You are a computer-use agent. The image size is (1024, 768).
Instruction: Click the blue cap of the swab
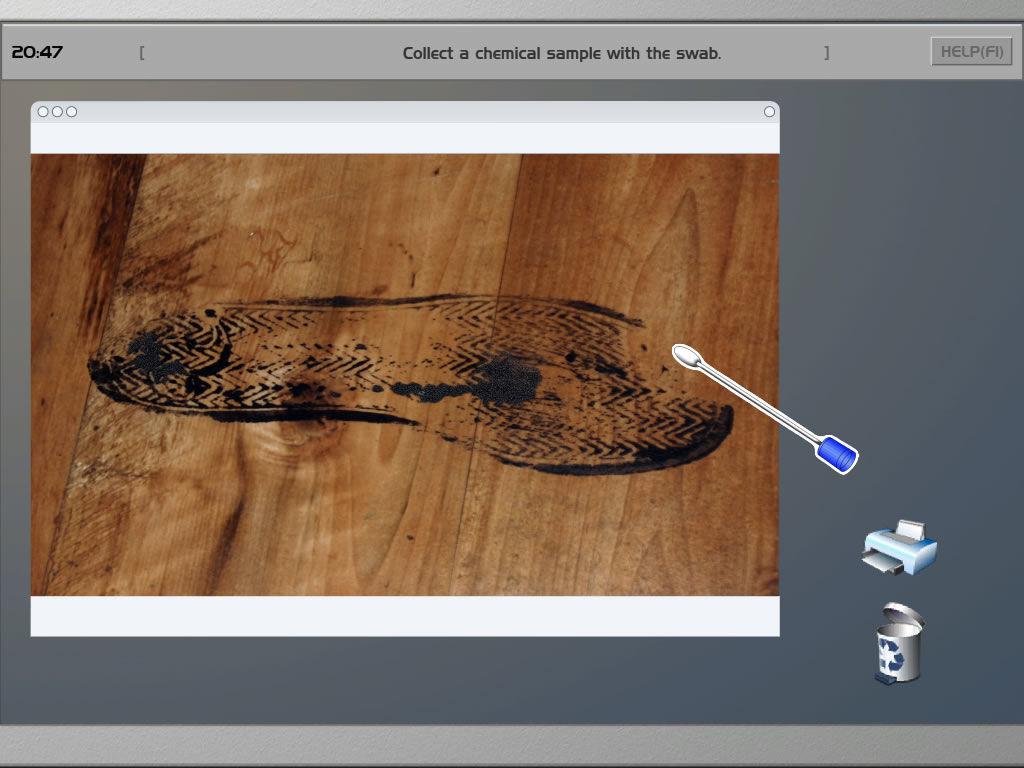pyautogui.click(x=837, y=454)
